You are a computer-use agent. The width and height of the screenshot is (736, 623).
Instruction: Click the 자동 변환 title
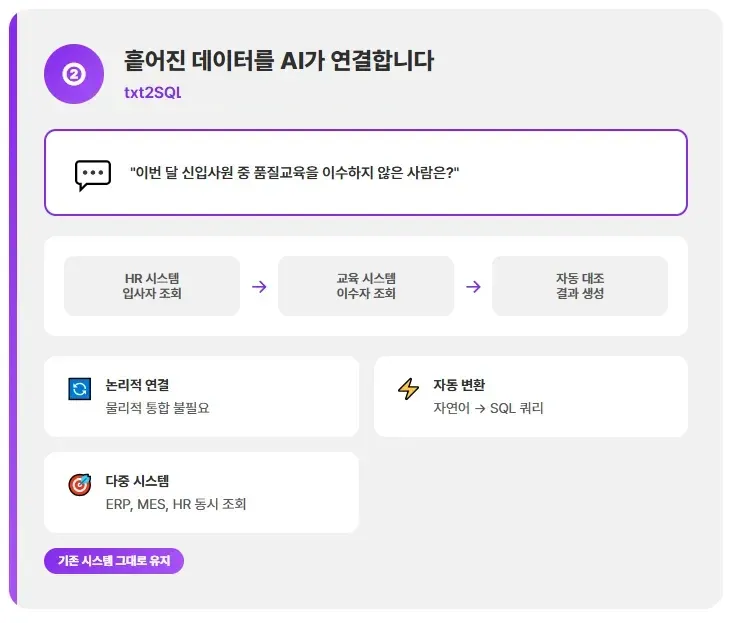pyautogui.click(x=459, y=385)
